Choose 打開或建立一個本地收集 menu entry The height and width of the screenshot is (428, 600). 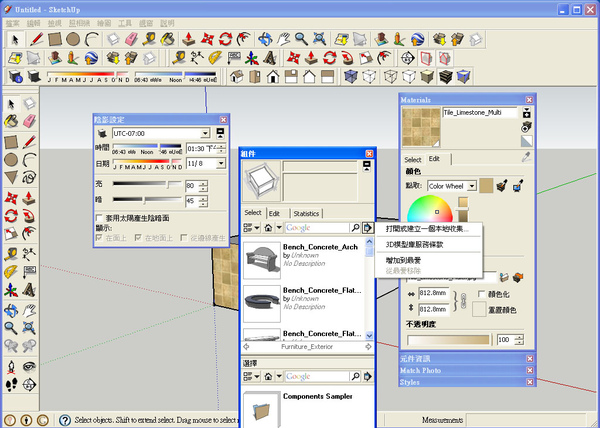pyautogui.click(x=427, y=229)
